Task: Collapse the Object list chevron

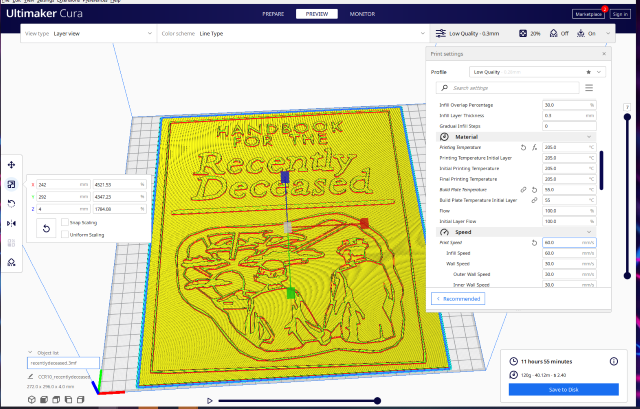Action: 30,352
